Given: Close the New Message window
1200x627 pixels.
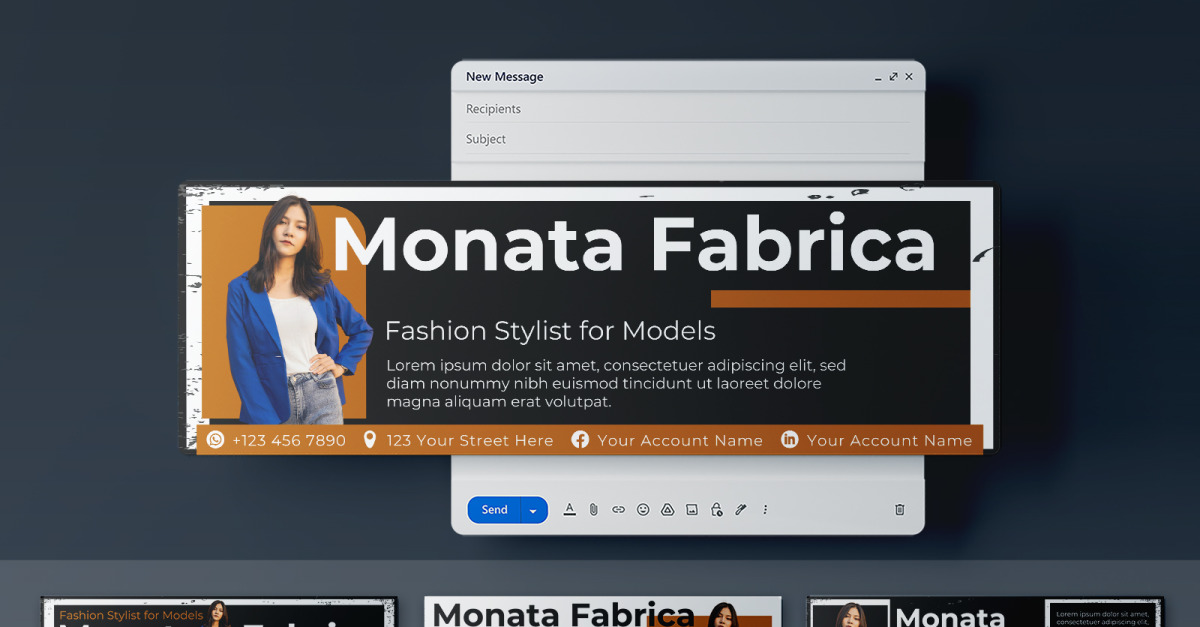Looking at the screenshot, I should point(909,77).
